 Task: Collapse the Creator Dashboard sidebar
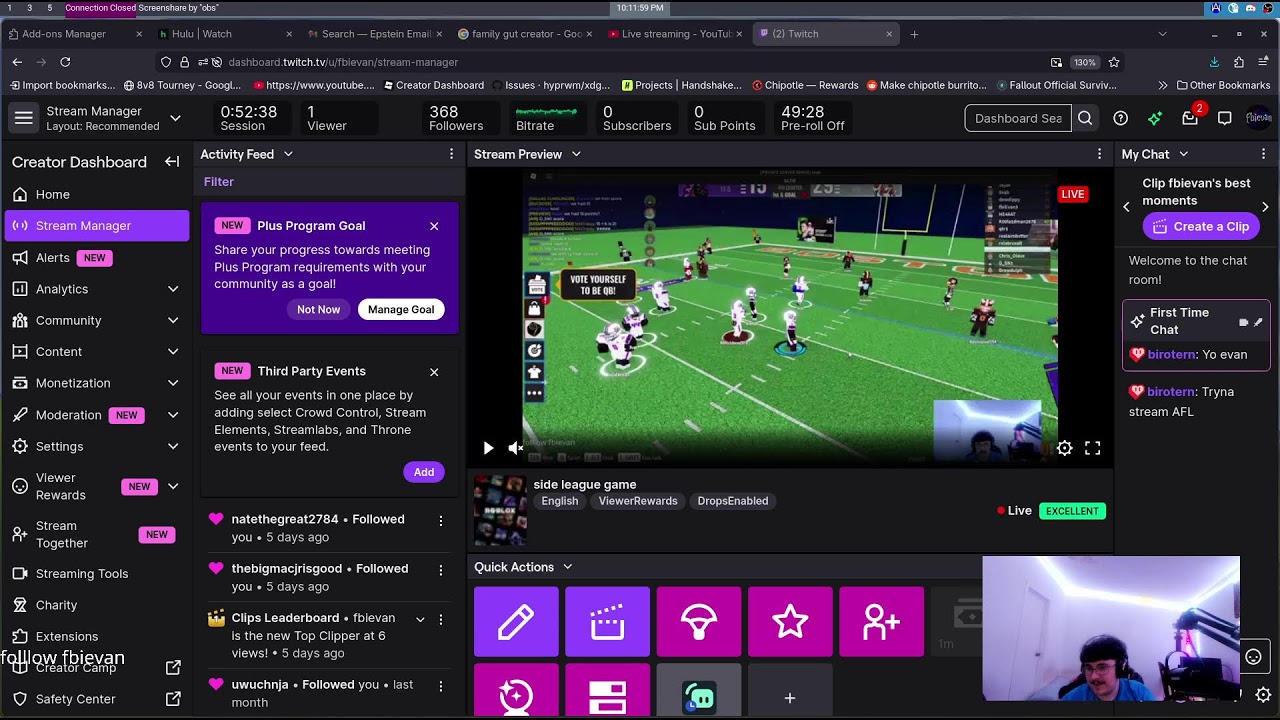tap(172, 162)
